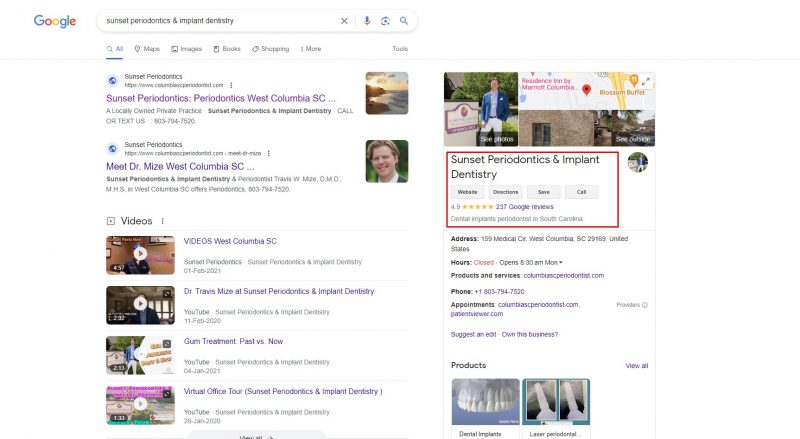Expand business hours dropdown arrow
The width and height of the screenshot is (800, 439).
(560, 261)
